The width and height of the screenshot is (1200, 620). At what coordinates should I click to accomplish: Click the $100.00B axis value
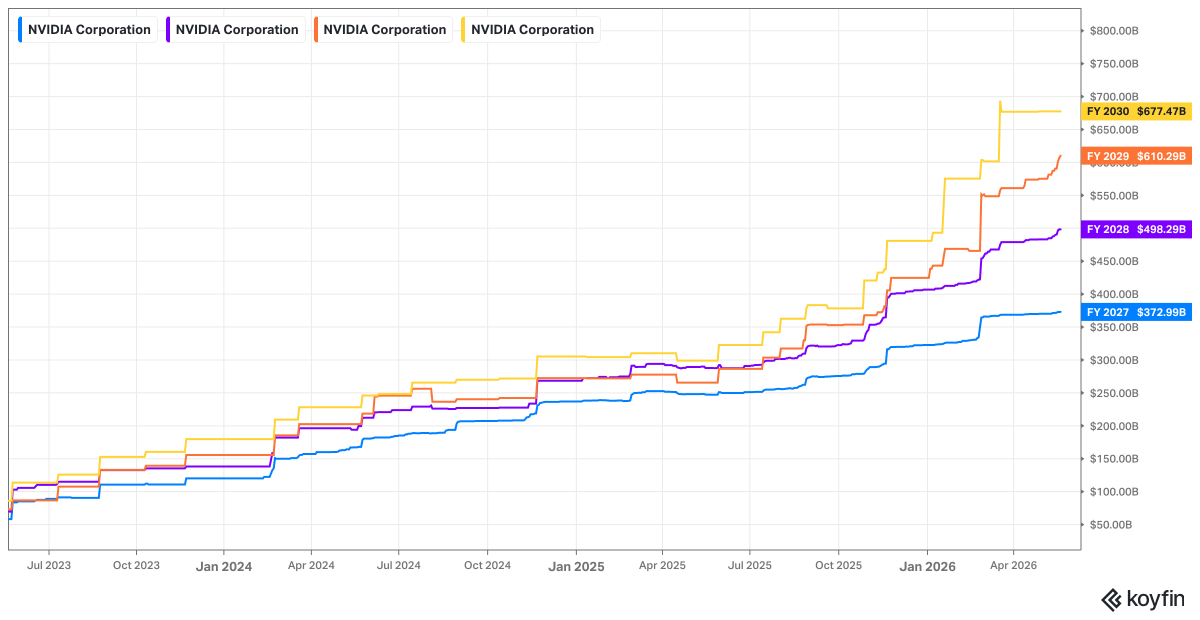pos(1113,492)
